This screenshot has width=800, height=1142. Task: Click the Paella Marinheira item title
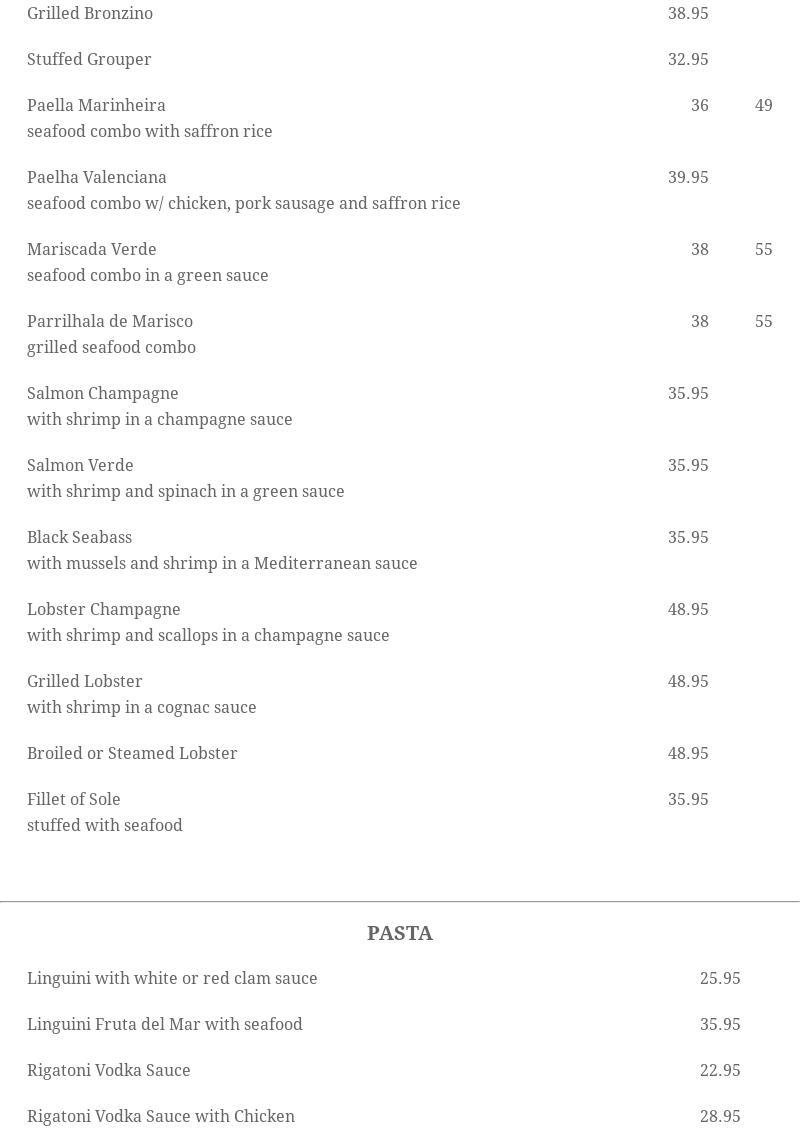(x=96, y=106)
